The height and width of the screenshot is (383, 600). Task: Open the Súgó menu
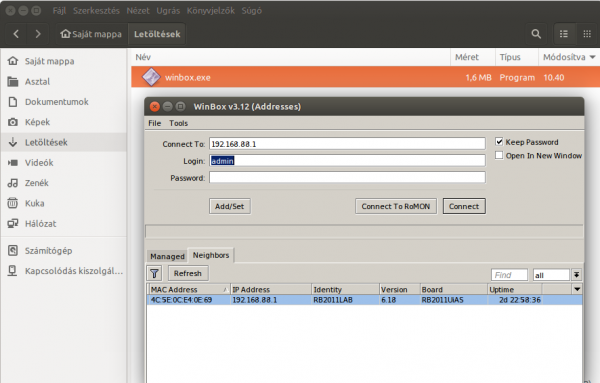(252, 11)
